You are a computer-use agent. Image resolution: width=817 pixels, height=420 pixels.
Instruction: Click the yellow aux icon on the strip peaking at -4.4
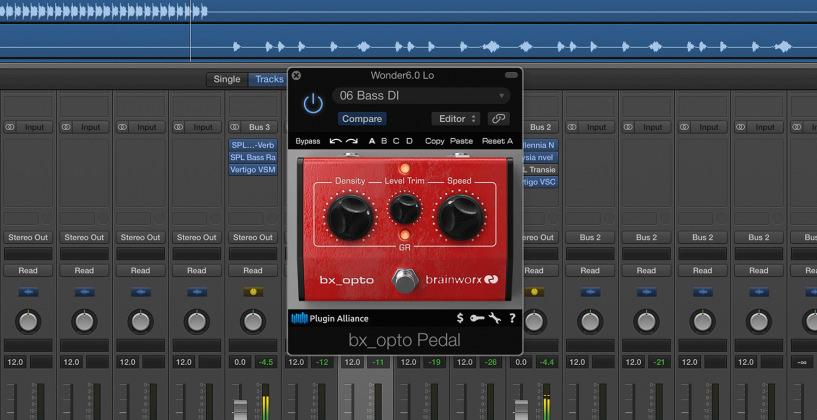(x=534, y=292)
